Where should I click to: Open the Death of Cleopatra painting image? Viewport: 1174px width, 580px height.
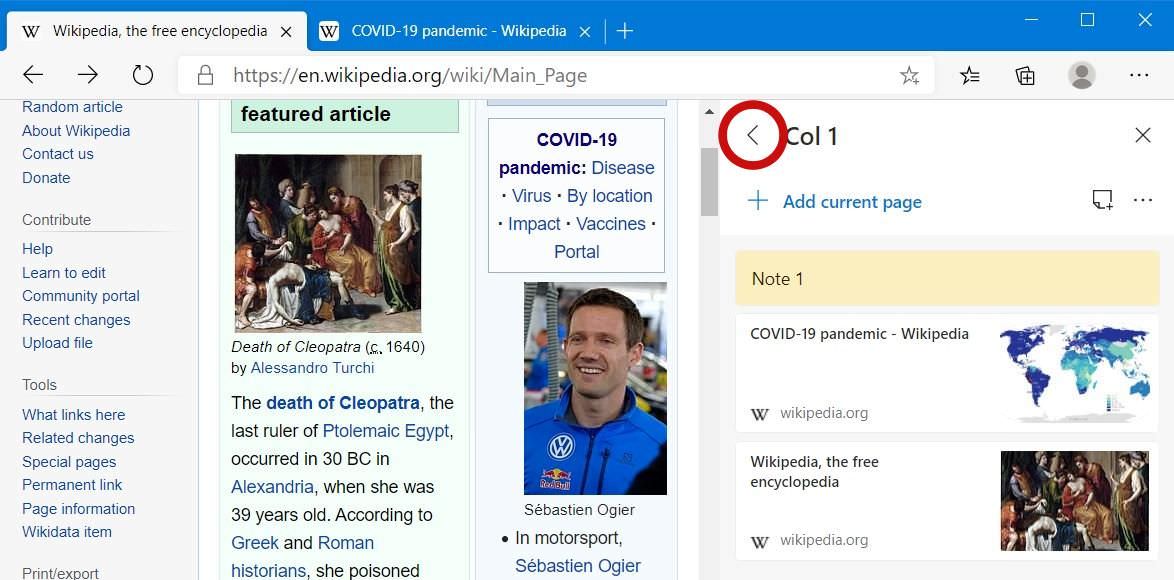(x=328, y=242)
